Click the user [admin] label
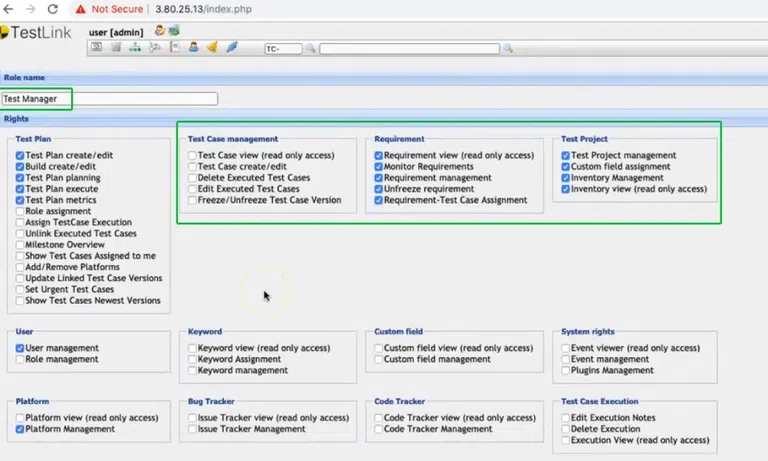 click(x=116, y=32)
